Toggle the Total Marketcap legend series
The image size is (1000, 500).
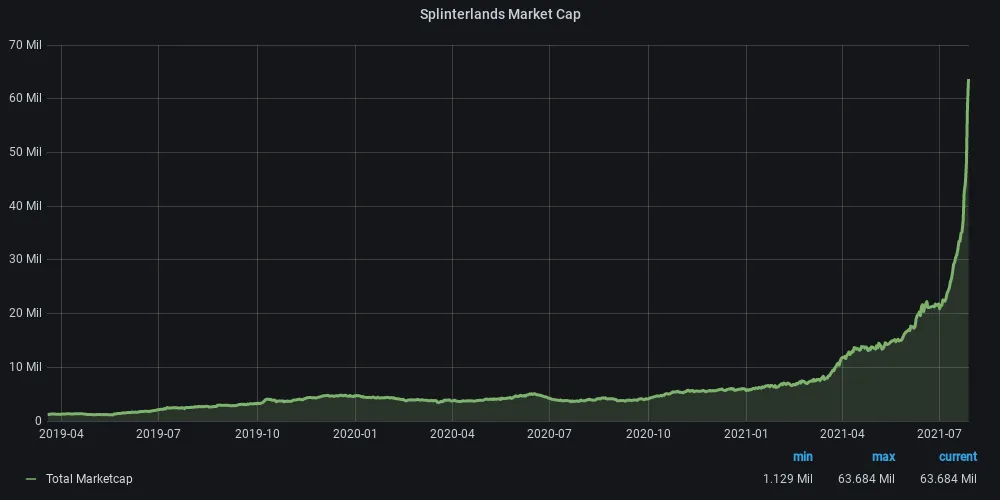point(89,478)
